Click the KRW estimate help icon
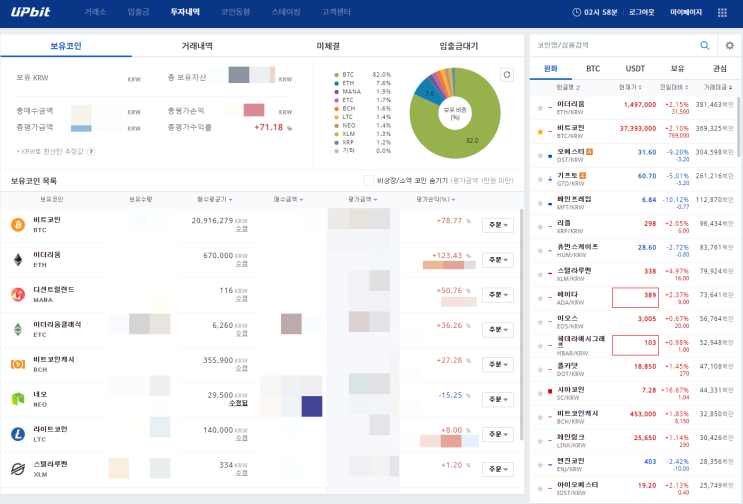The width and height of the screenshot is (743, 504). coord(91,152)
